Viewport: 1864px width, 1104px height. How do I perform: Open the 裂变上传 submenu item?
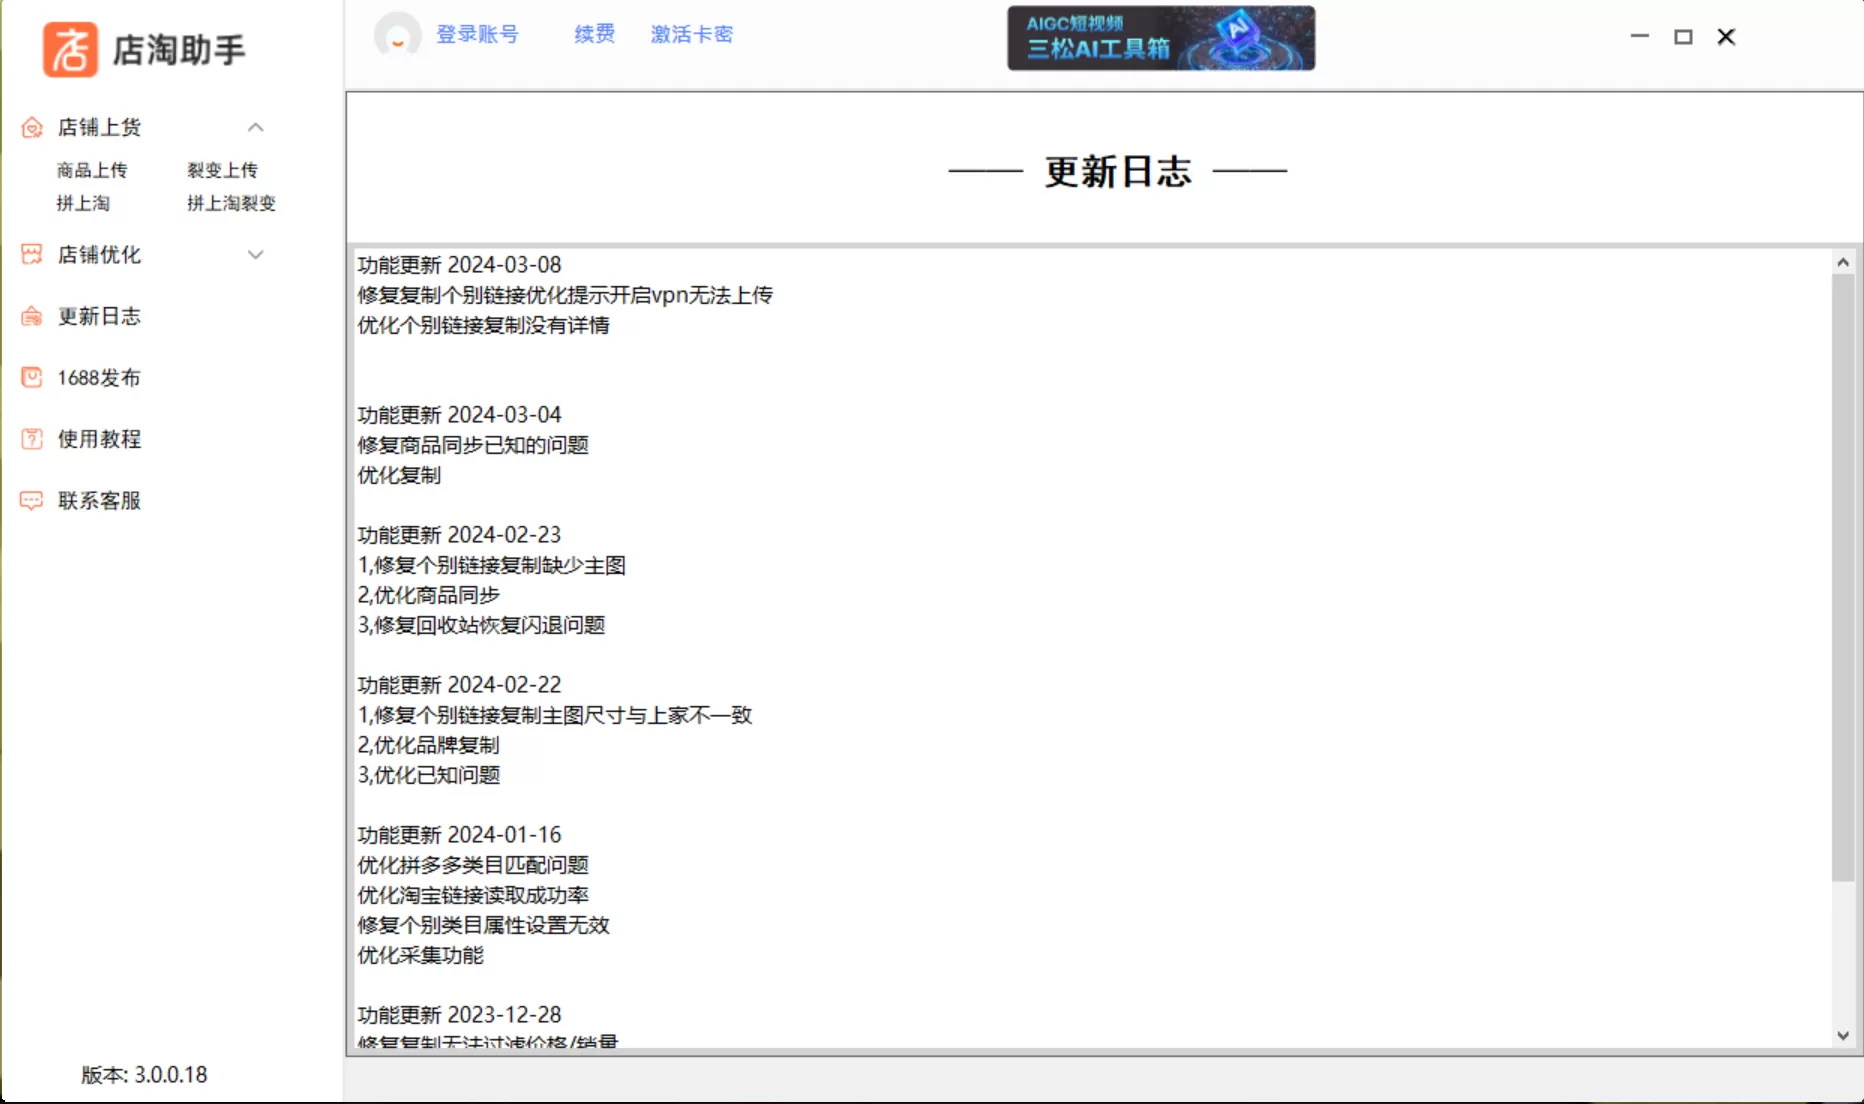click(222, 170)
